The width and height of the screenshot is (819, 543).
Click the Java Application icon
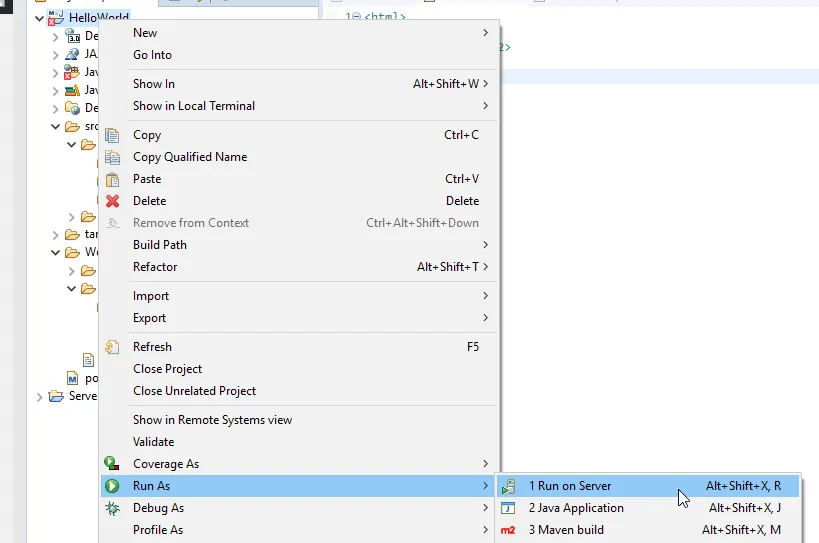point(509,508)
